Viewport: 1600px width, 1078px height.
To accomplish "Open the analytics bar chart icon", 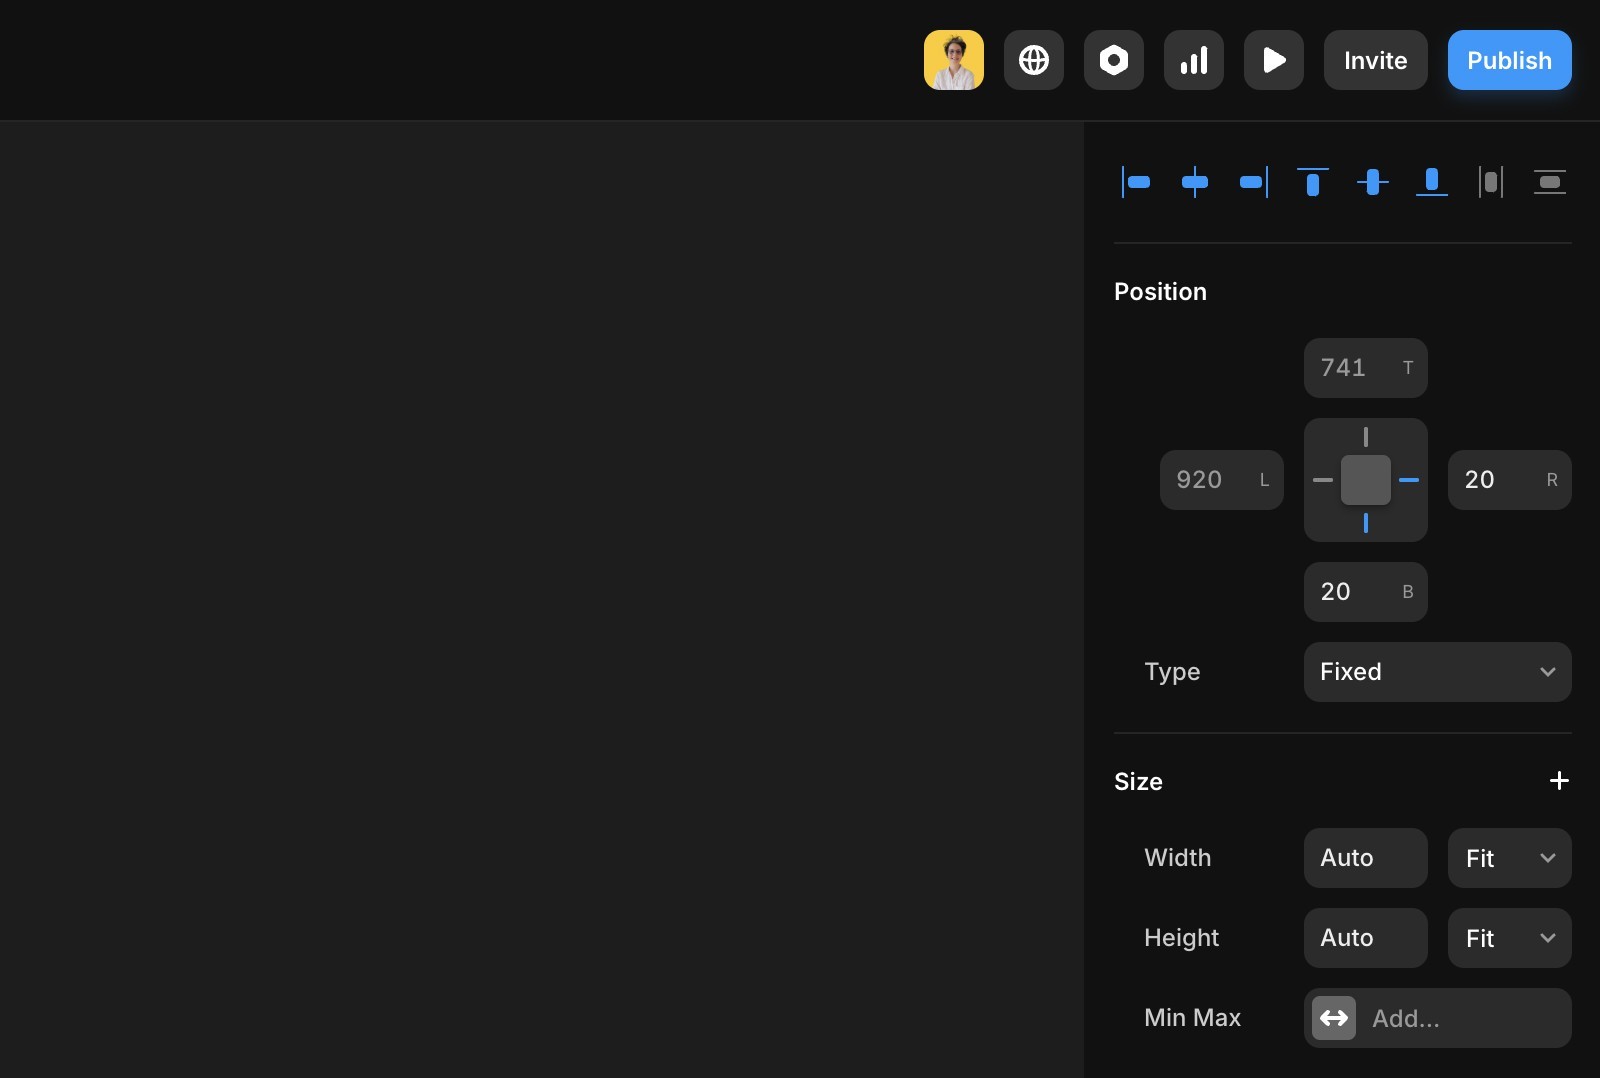I will coord(1194,60).
